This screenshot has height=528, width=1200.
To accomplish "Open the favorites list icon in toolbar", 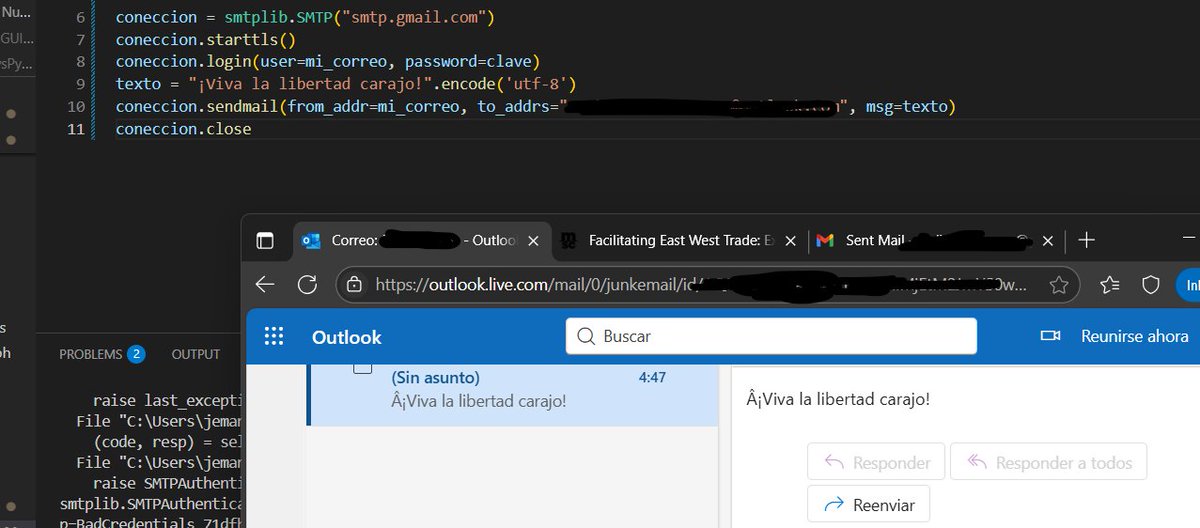I will [1109, 285].
